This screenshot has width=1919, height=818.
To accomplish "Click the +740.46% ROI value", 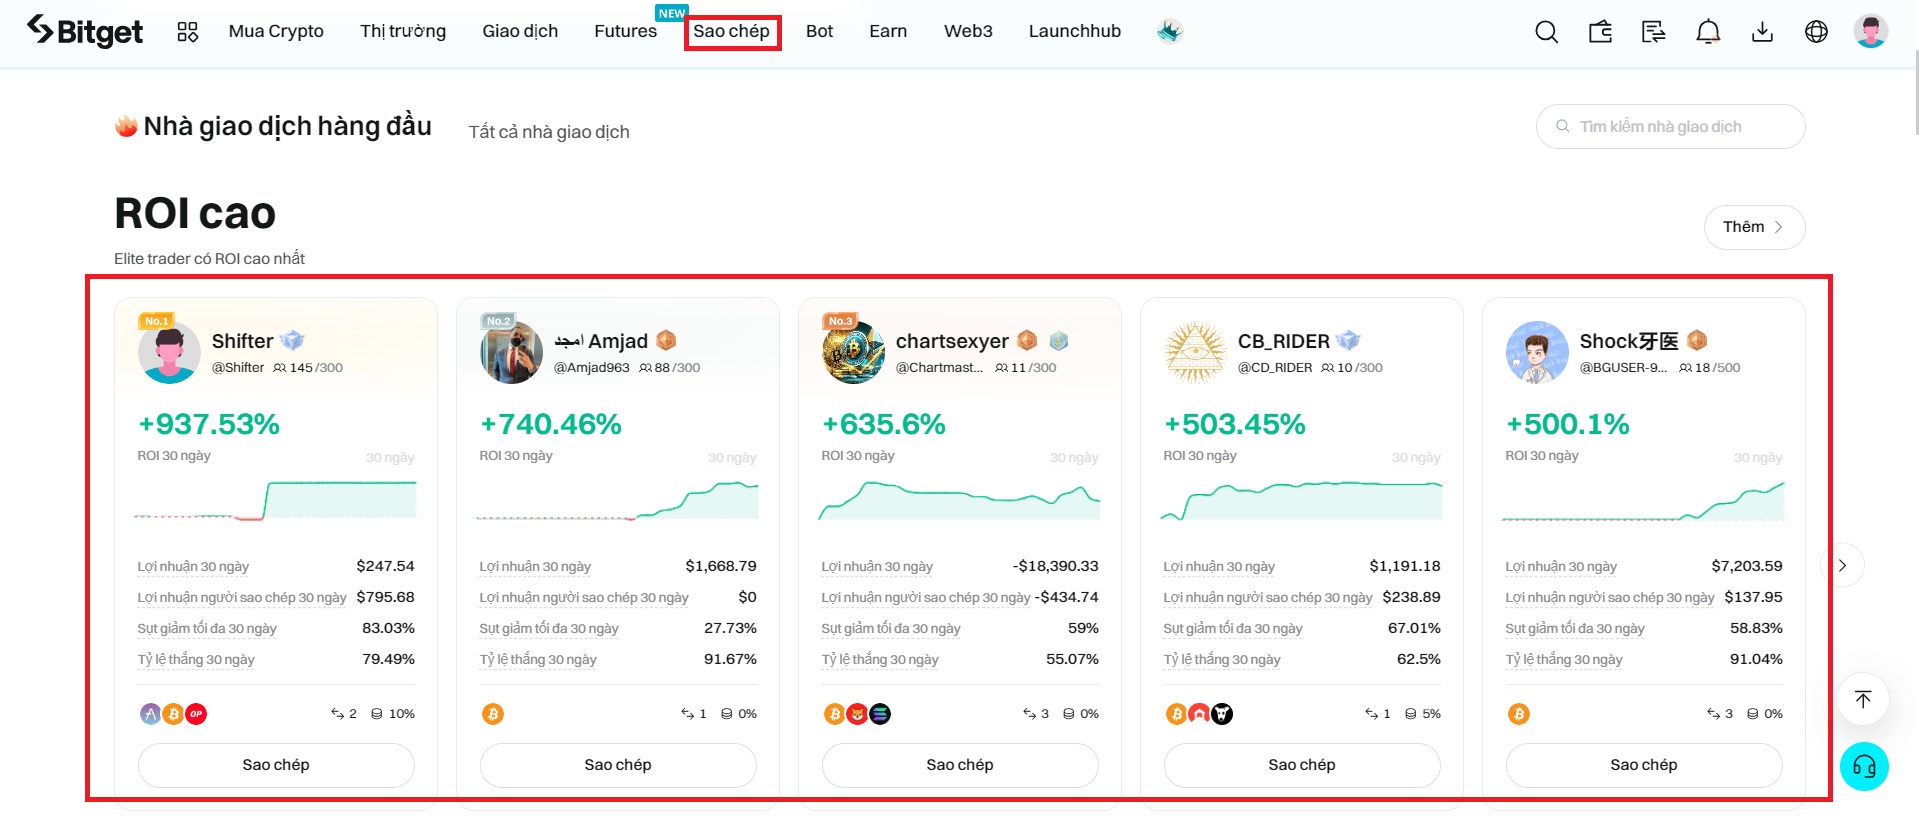I will 551,424.
